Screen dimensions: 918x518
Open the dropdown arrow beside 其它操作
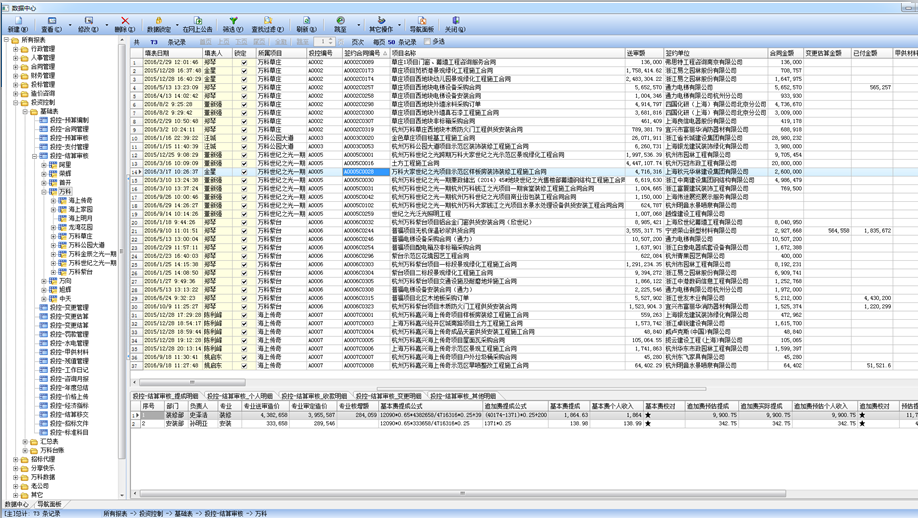399,25
